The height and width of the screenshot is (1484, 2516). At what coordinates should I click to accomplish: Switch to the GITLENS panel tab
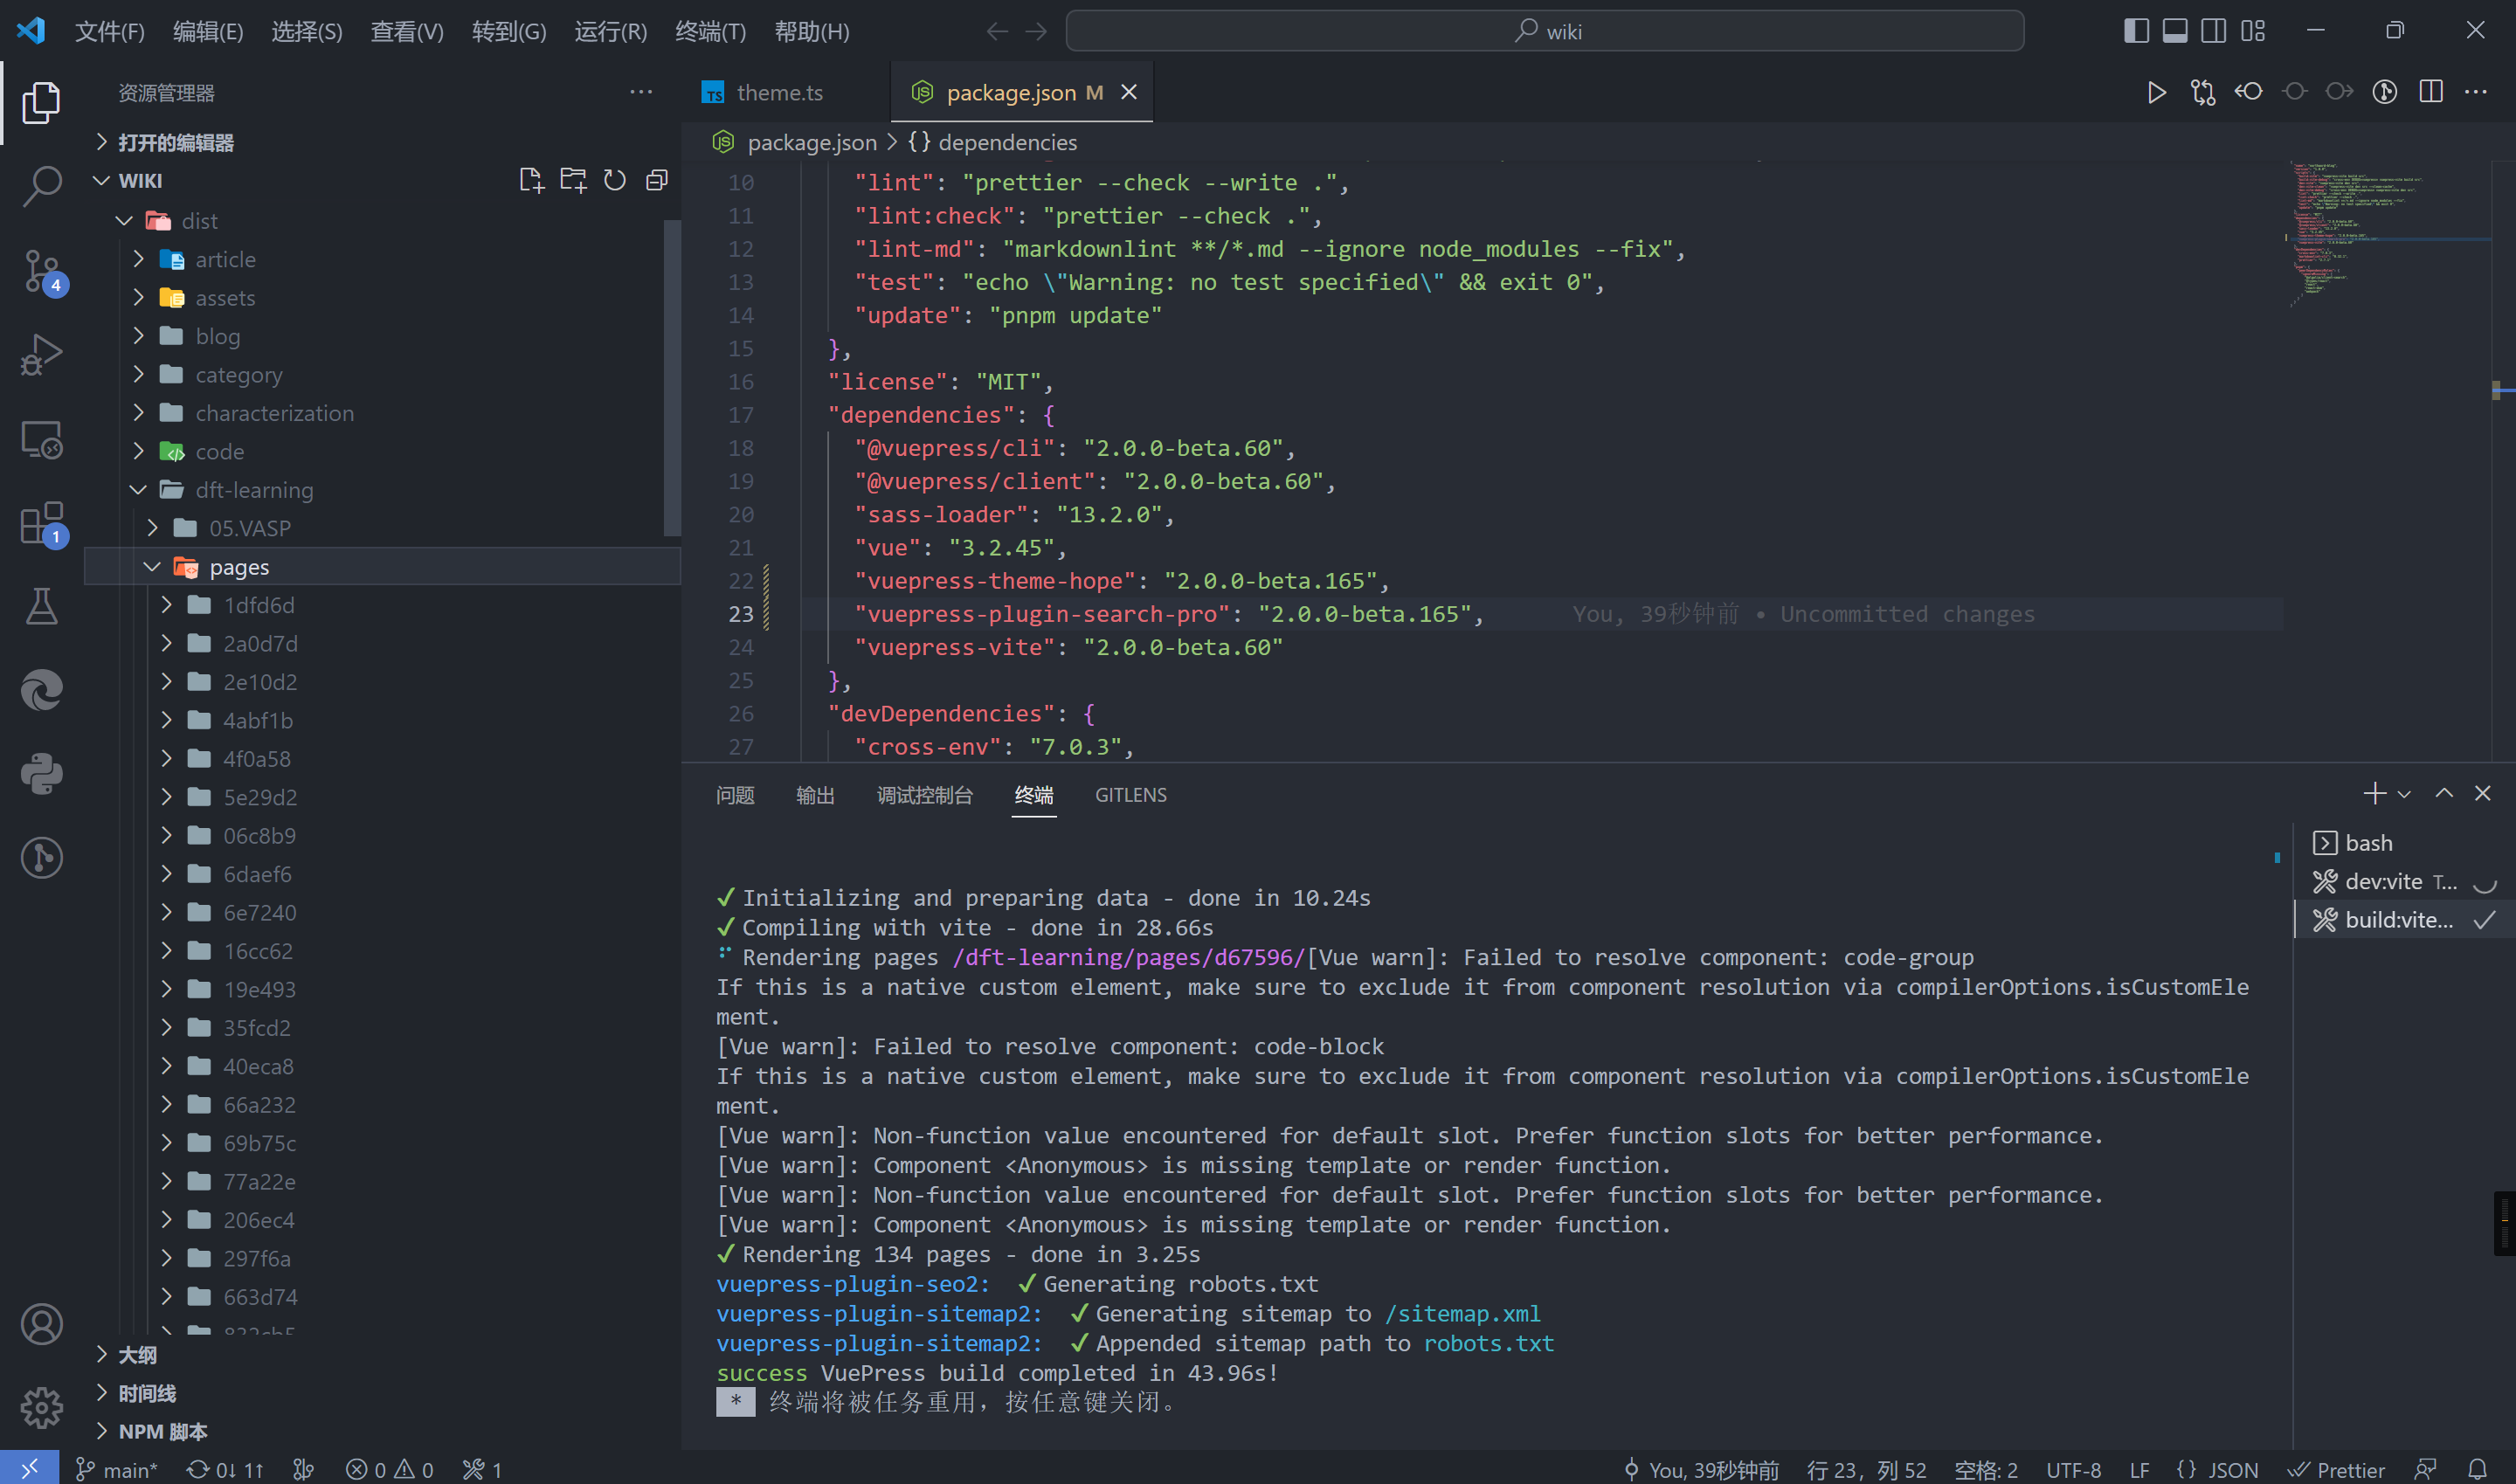point(1131,795)
